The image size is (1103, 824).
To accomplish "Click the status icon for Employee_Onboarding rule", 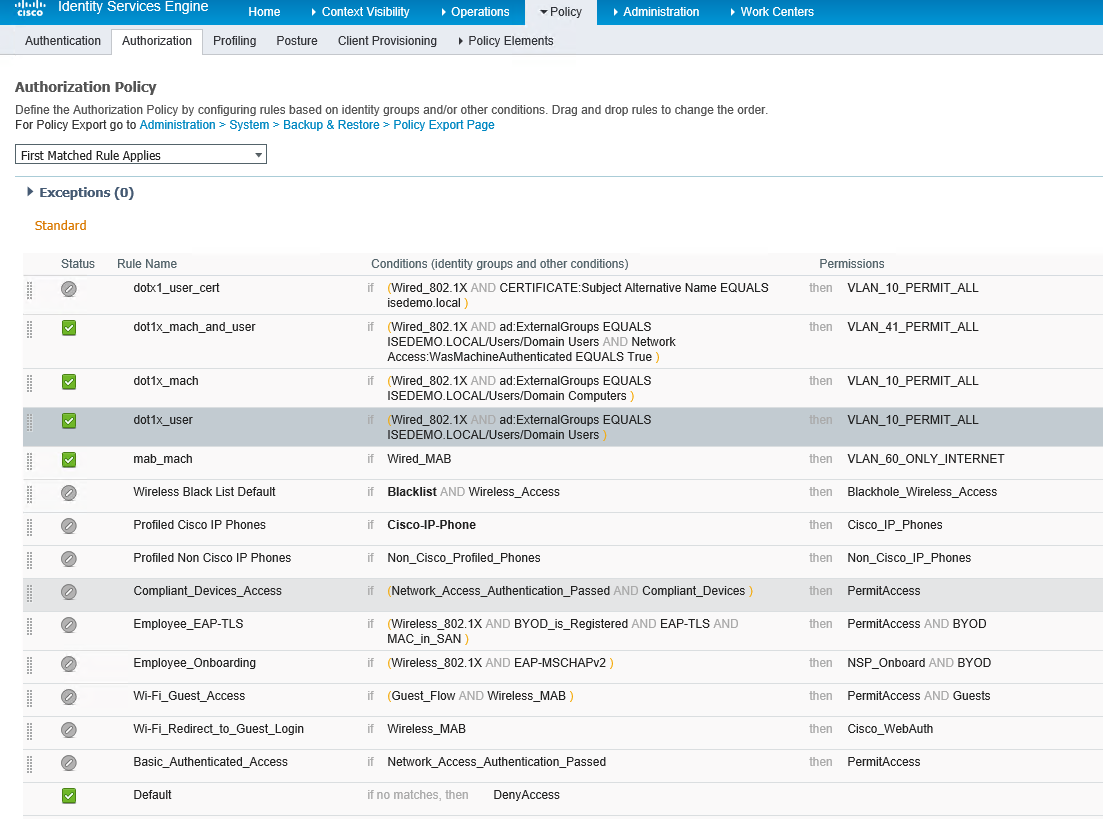I will point(69,664).
